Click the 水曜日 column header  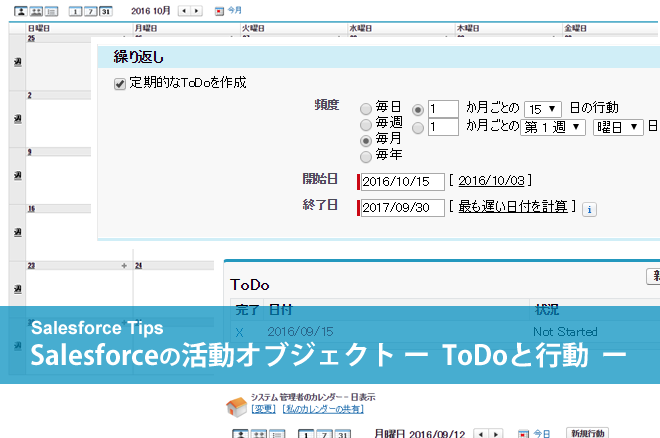[361, 28]
